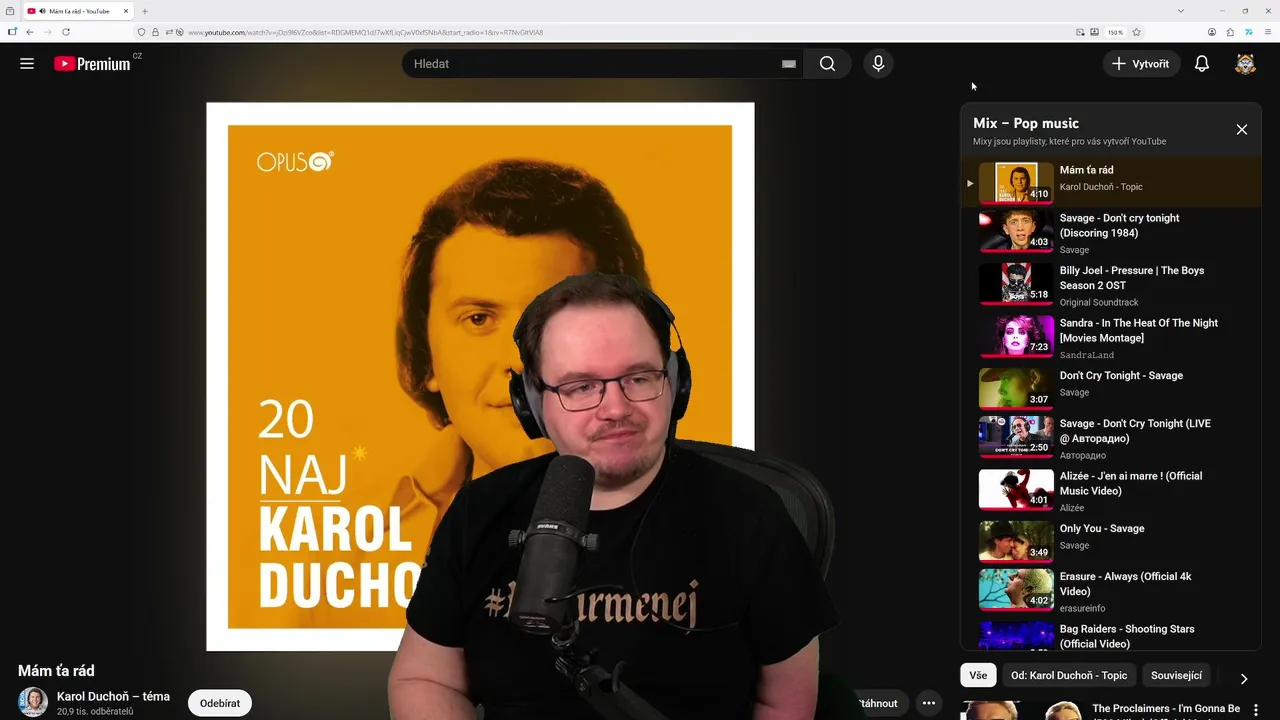Open menu for The Proclaimers video
This screenshot has height=720, width=1280.
coord(1256,710)
